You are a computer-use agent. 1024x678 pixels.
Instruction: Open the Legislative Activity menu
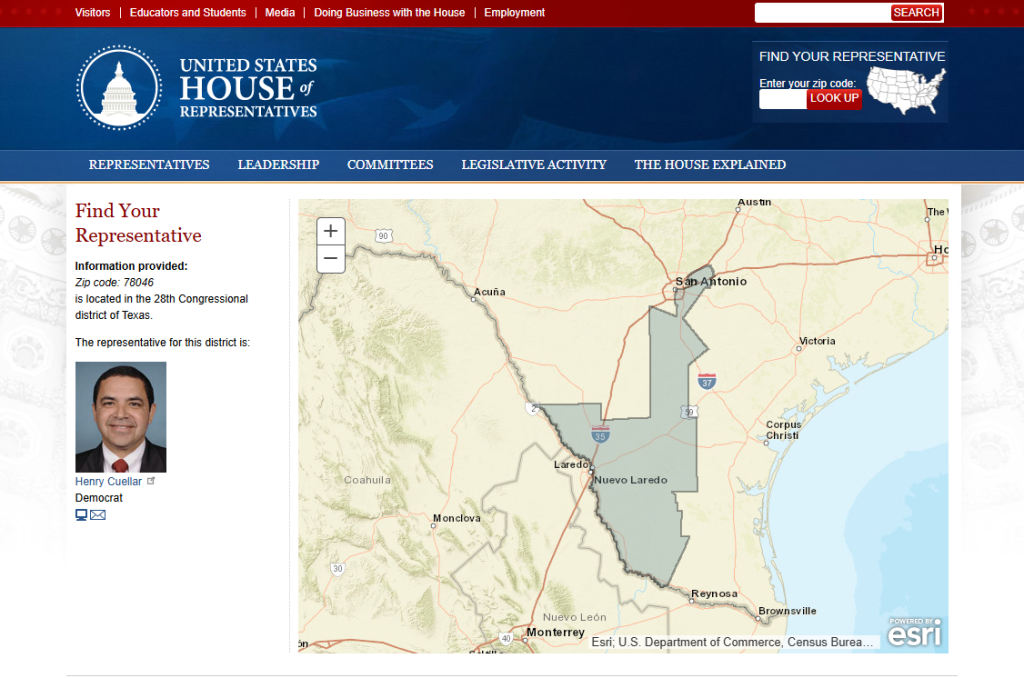534,165
